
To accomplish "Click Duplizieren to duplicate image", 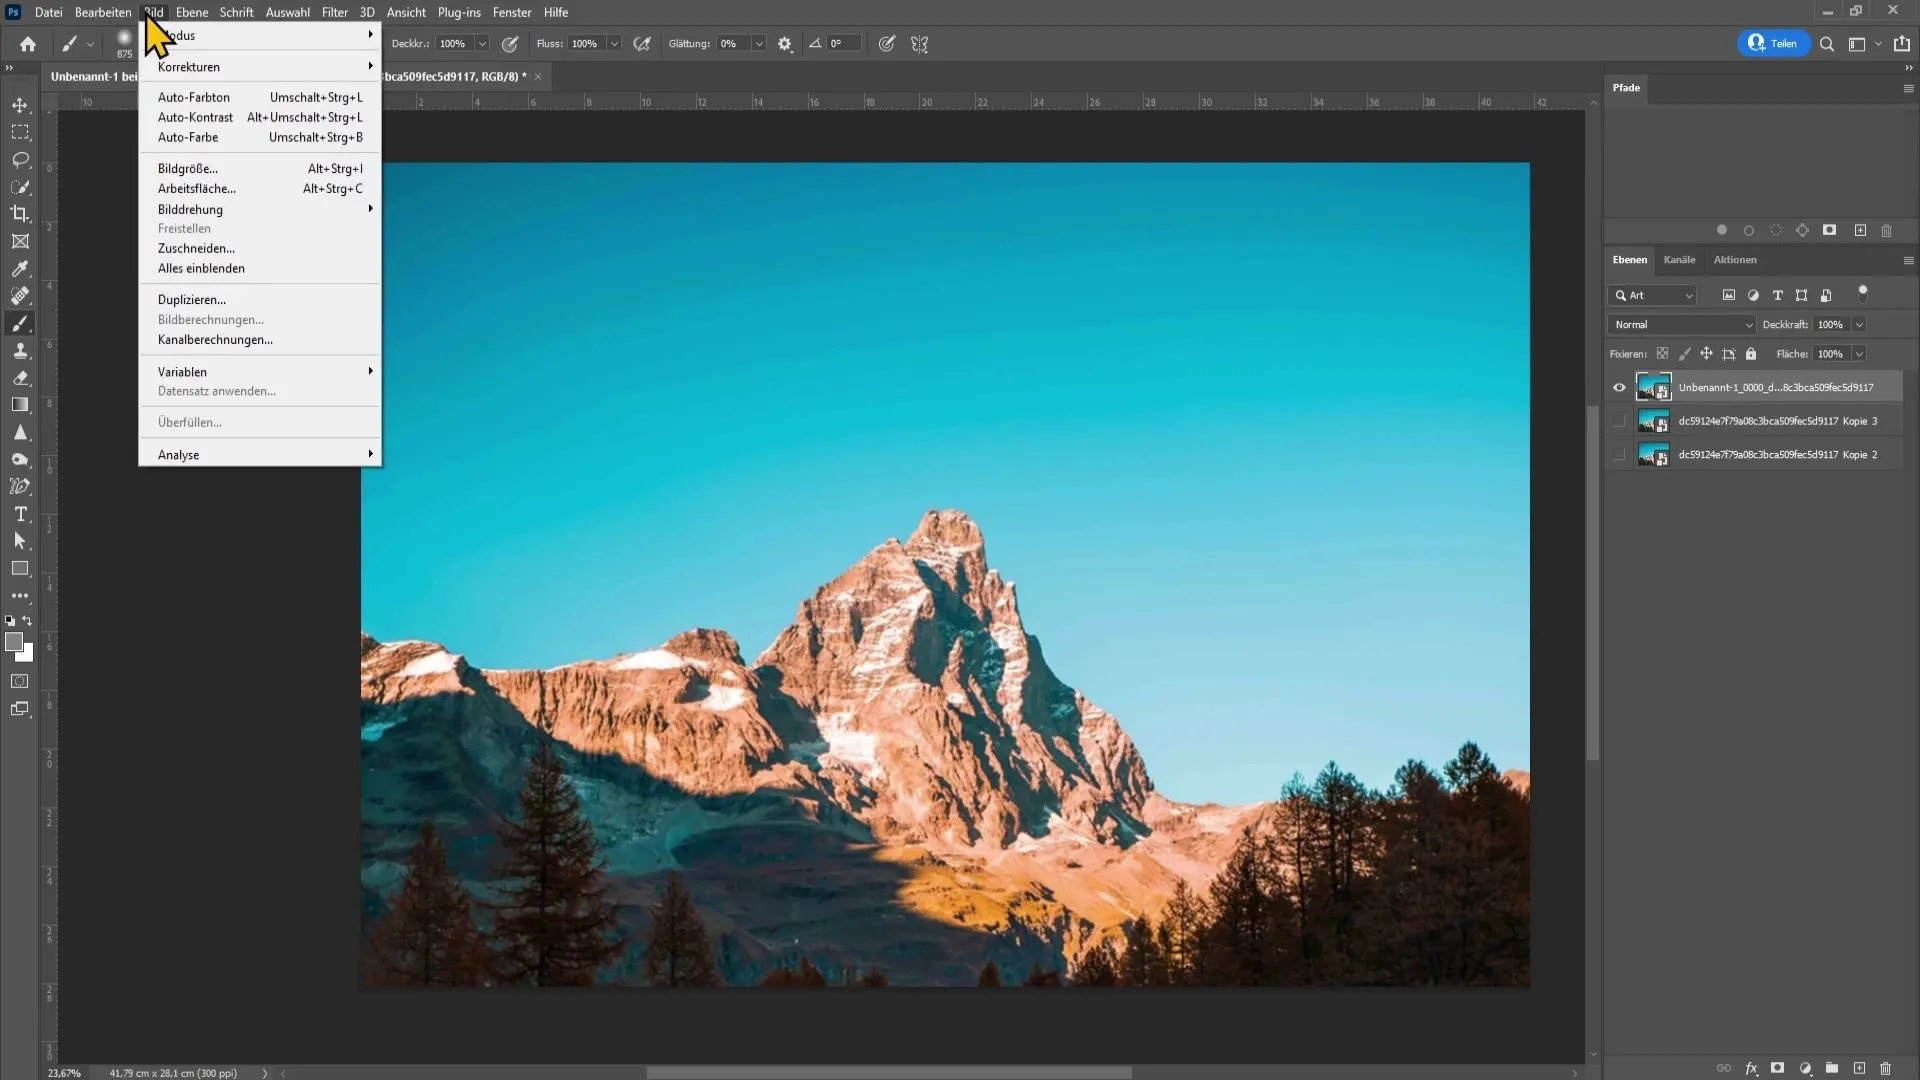I will [x=191, y=299].
